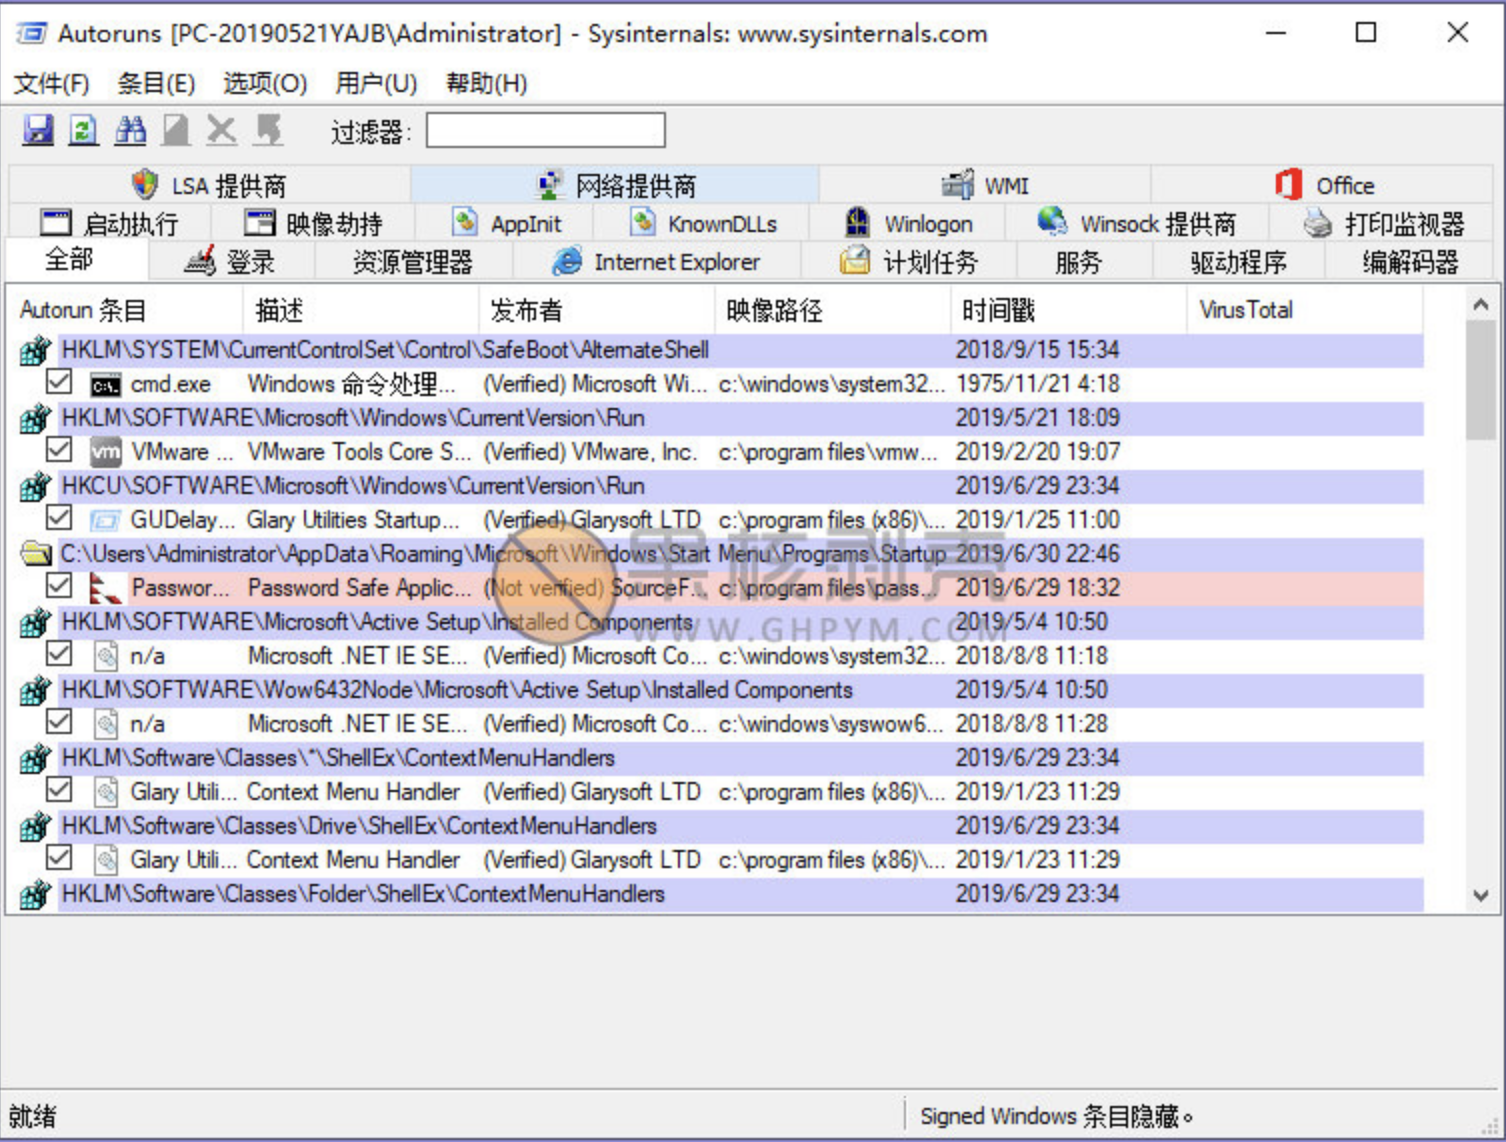Select HKLM Wow6432Node Installed Components row
Image resolution: width=1506 pixels, height=1142 pixels.
tap(722, 690)
